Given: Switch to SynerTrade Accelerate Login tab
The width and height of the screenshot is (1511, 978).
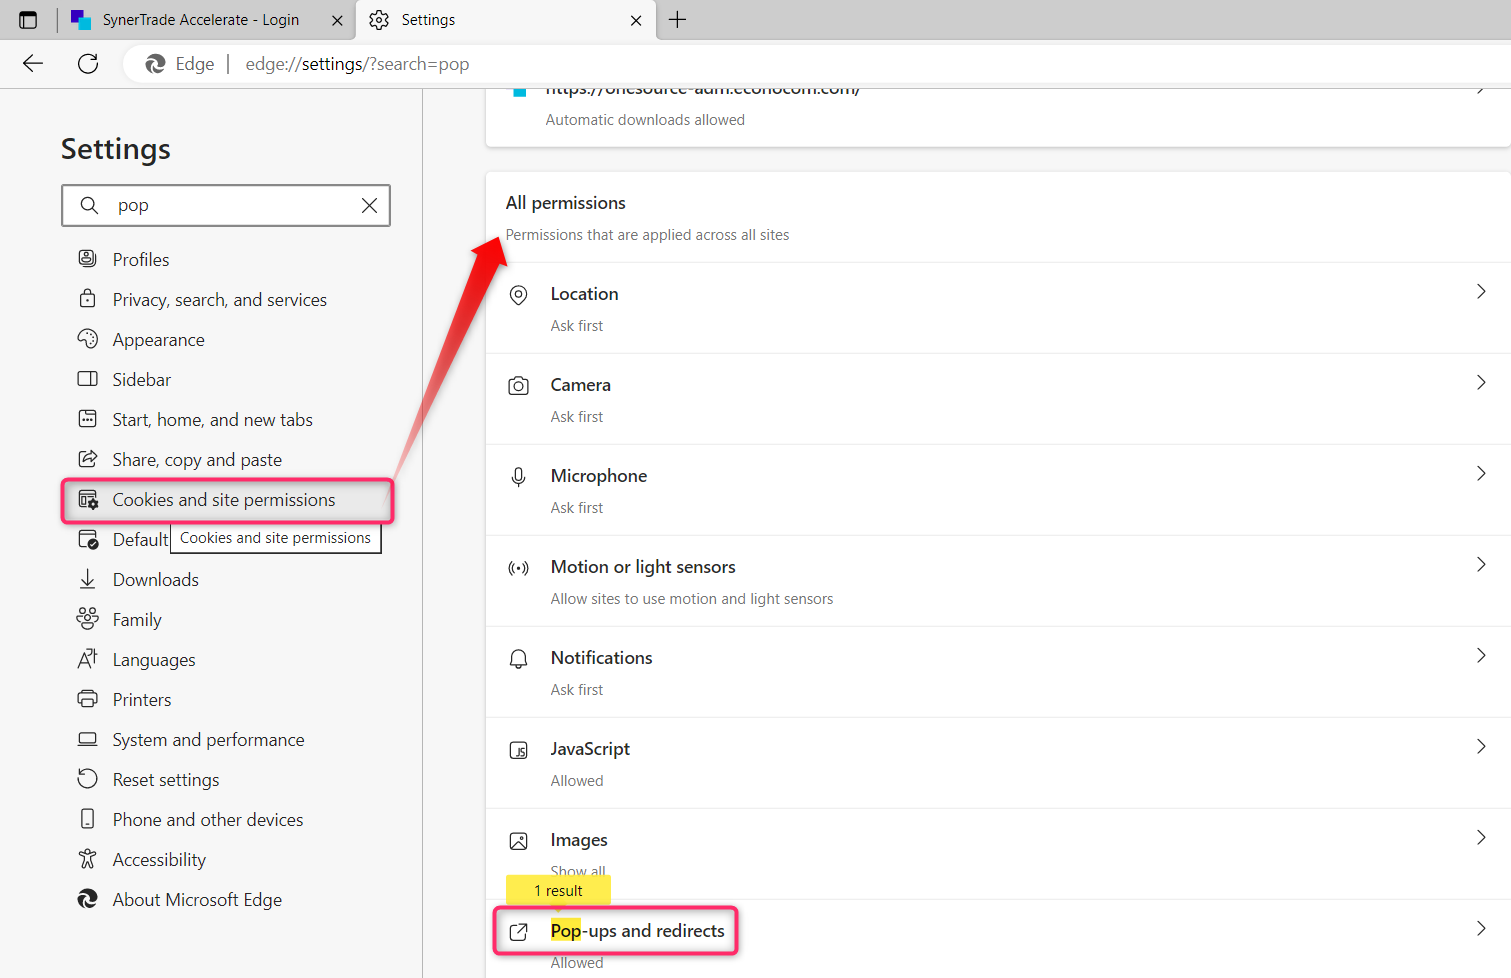Looking at the screenshot, I should [200, 20].
